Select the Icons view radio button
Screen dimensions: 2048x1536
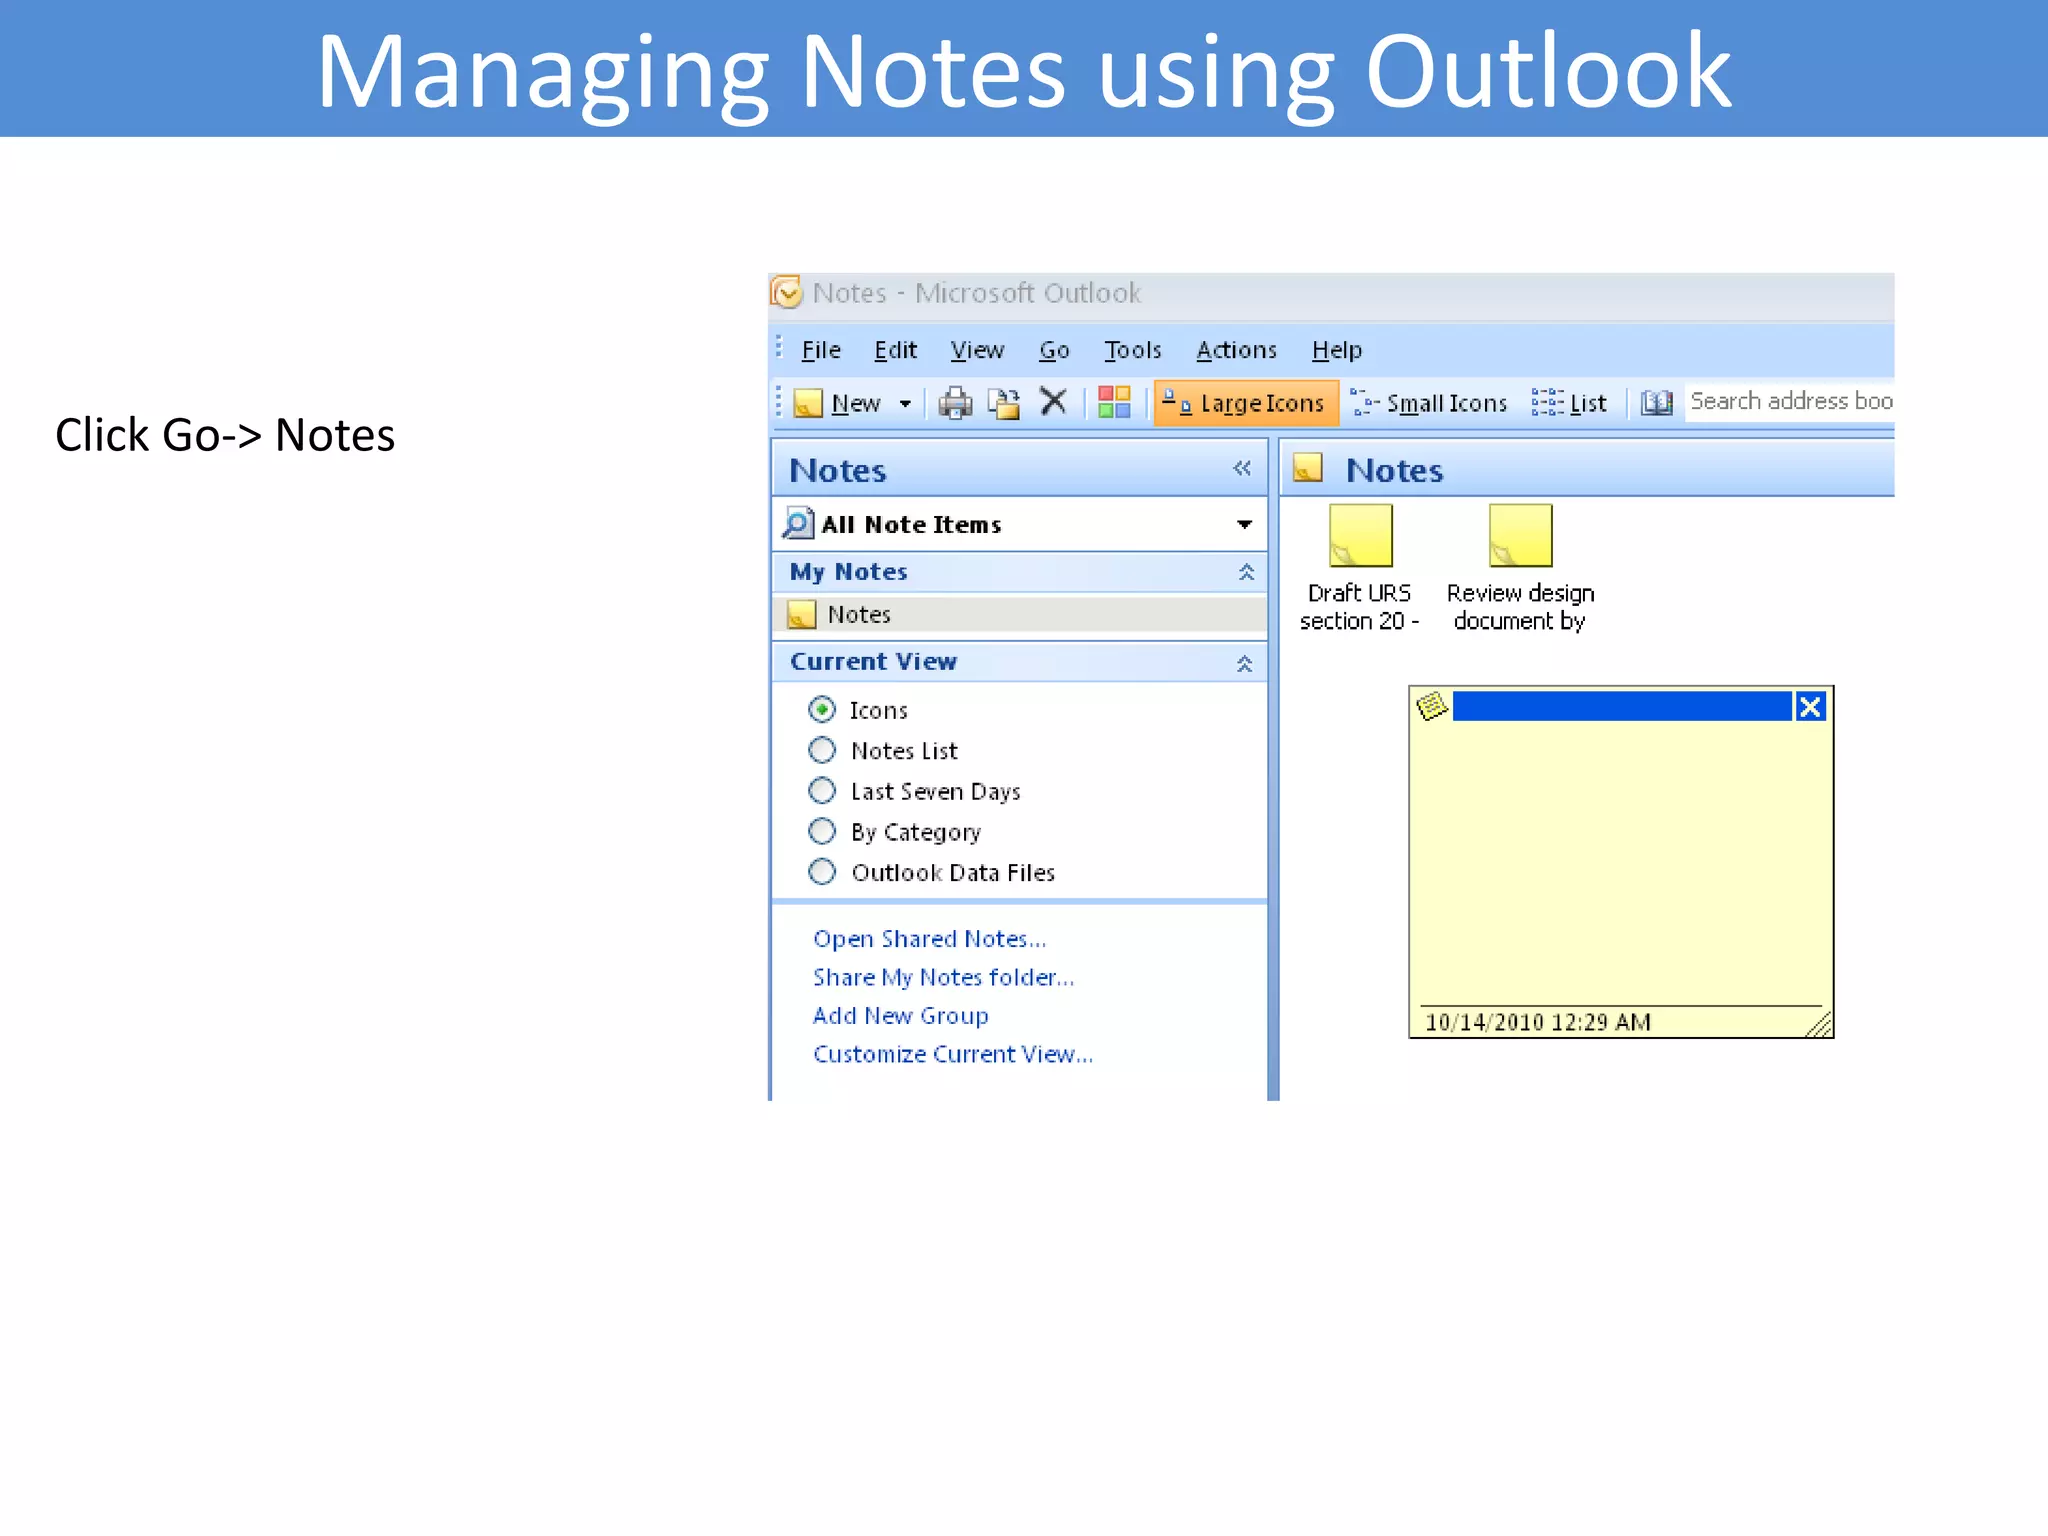tap(822, 709)
